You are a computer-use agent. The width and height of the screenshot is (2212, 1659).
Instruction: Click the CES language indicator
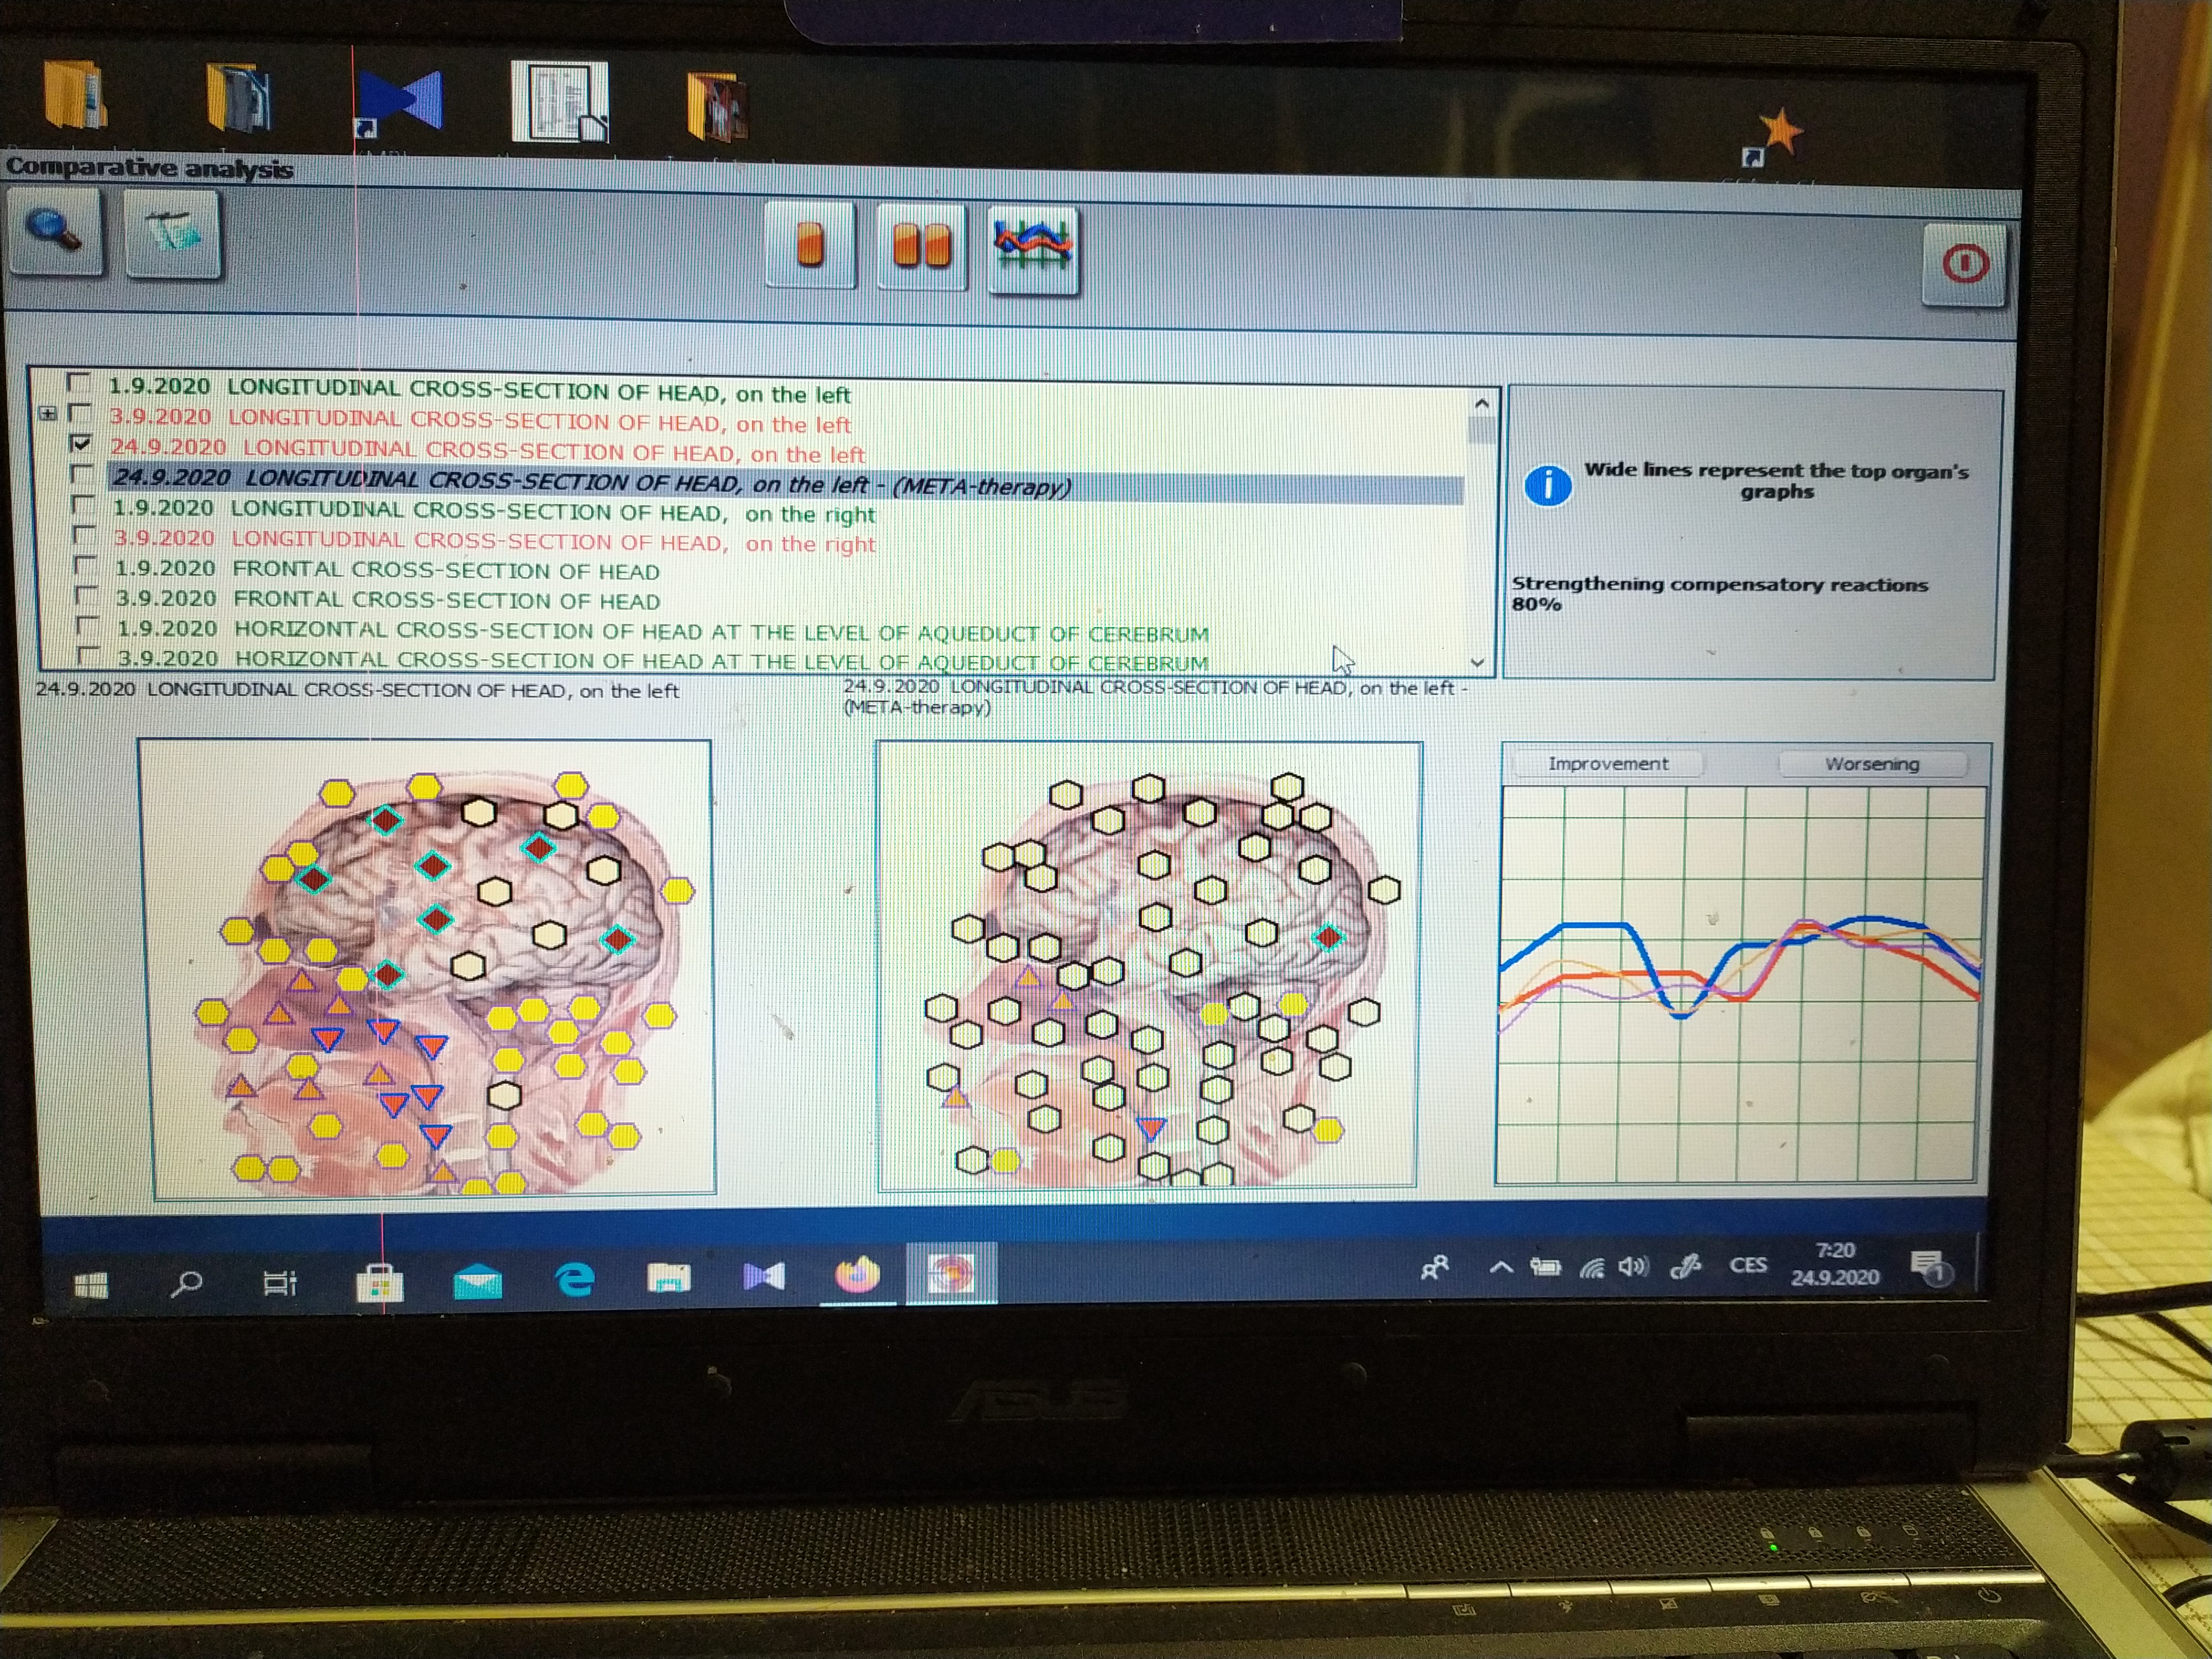coord(1748,1265)
